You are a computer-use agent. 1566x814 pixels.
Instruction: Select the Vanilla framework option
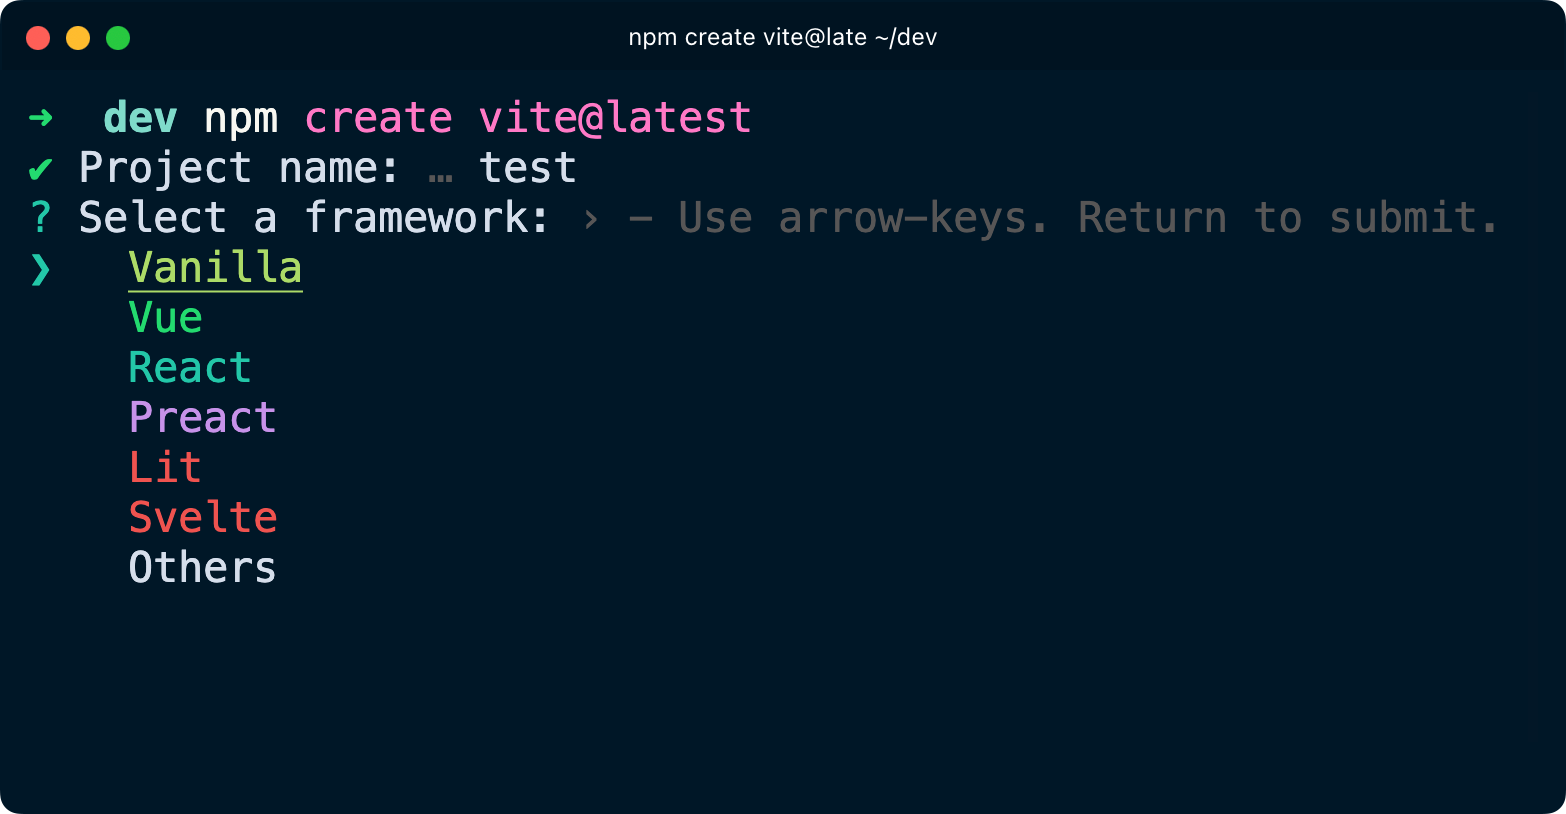click(215, 268)
